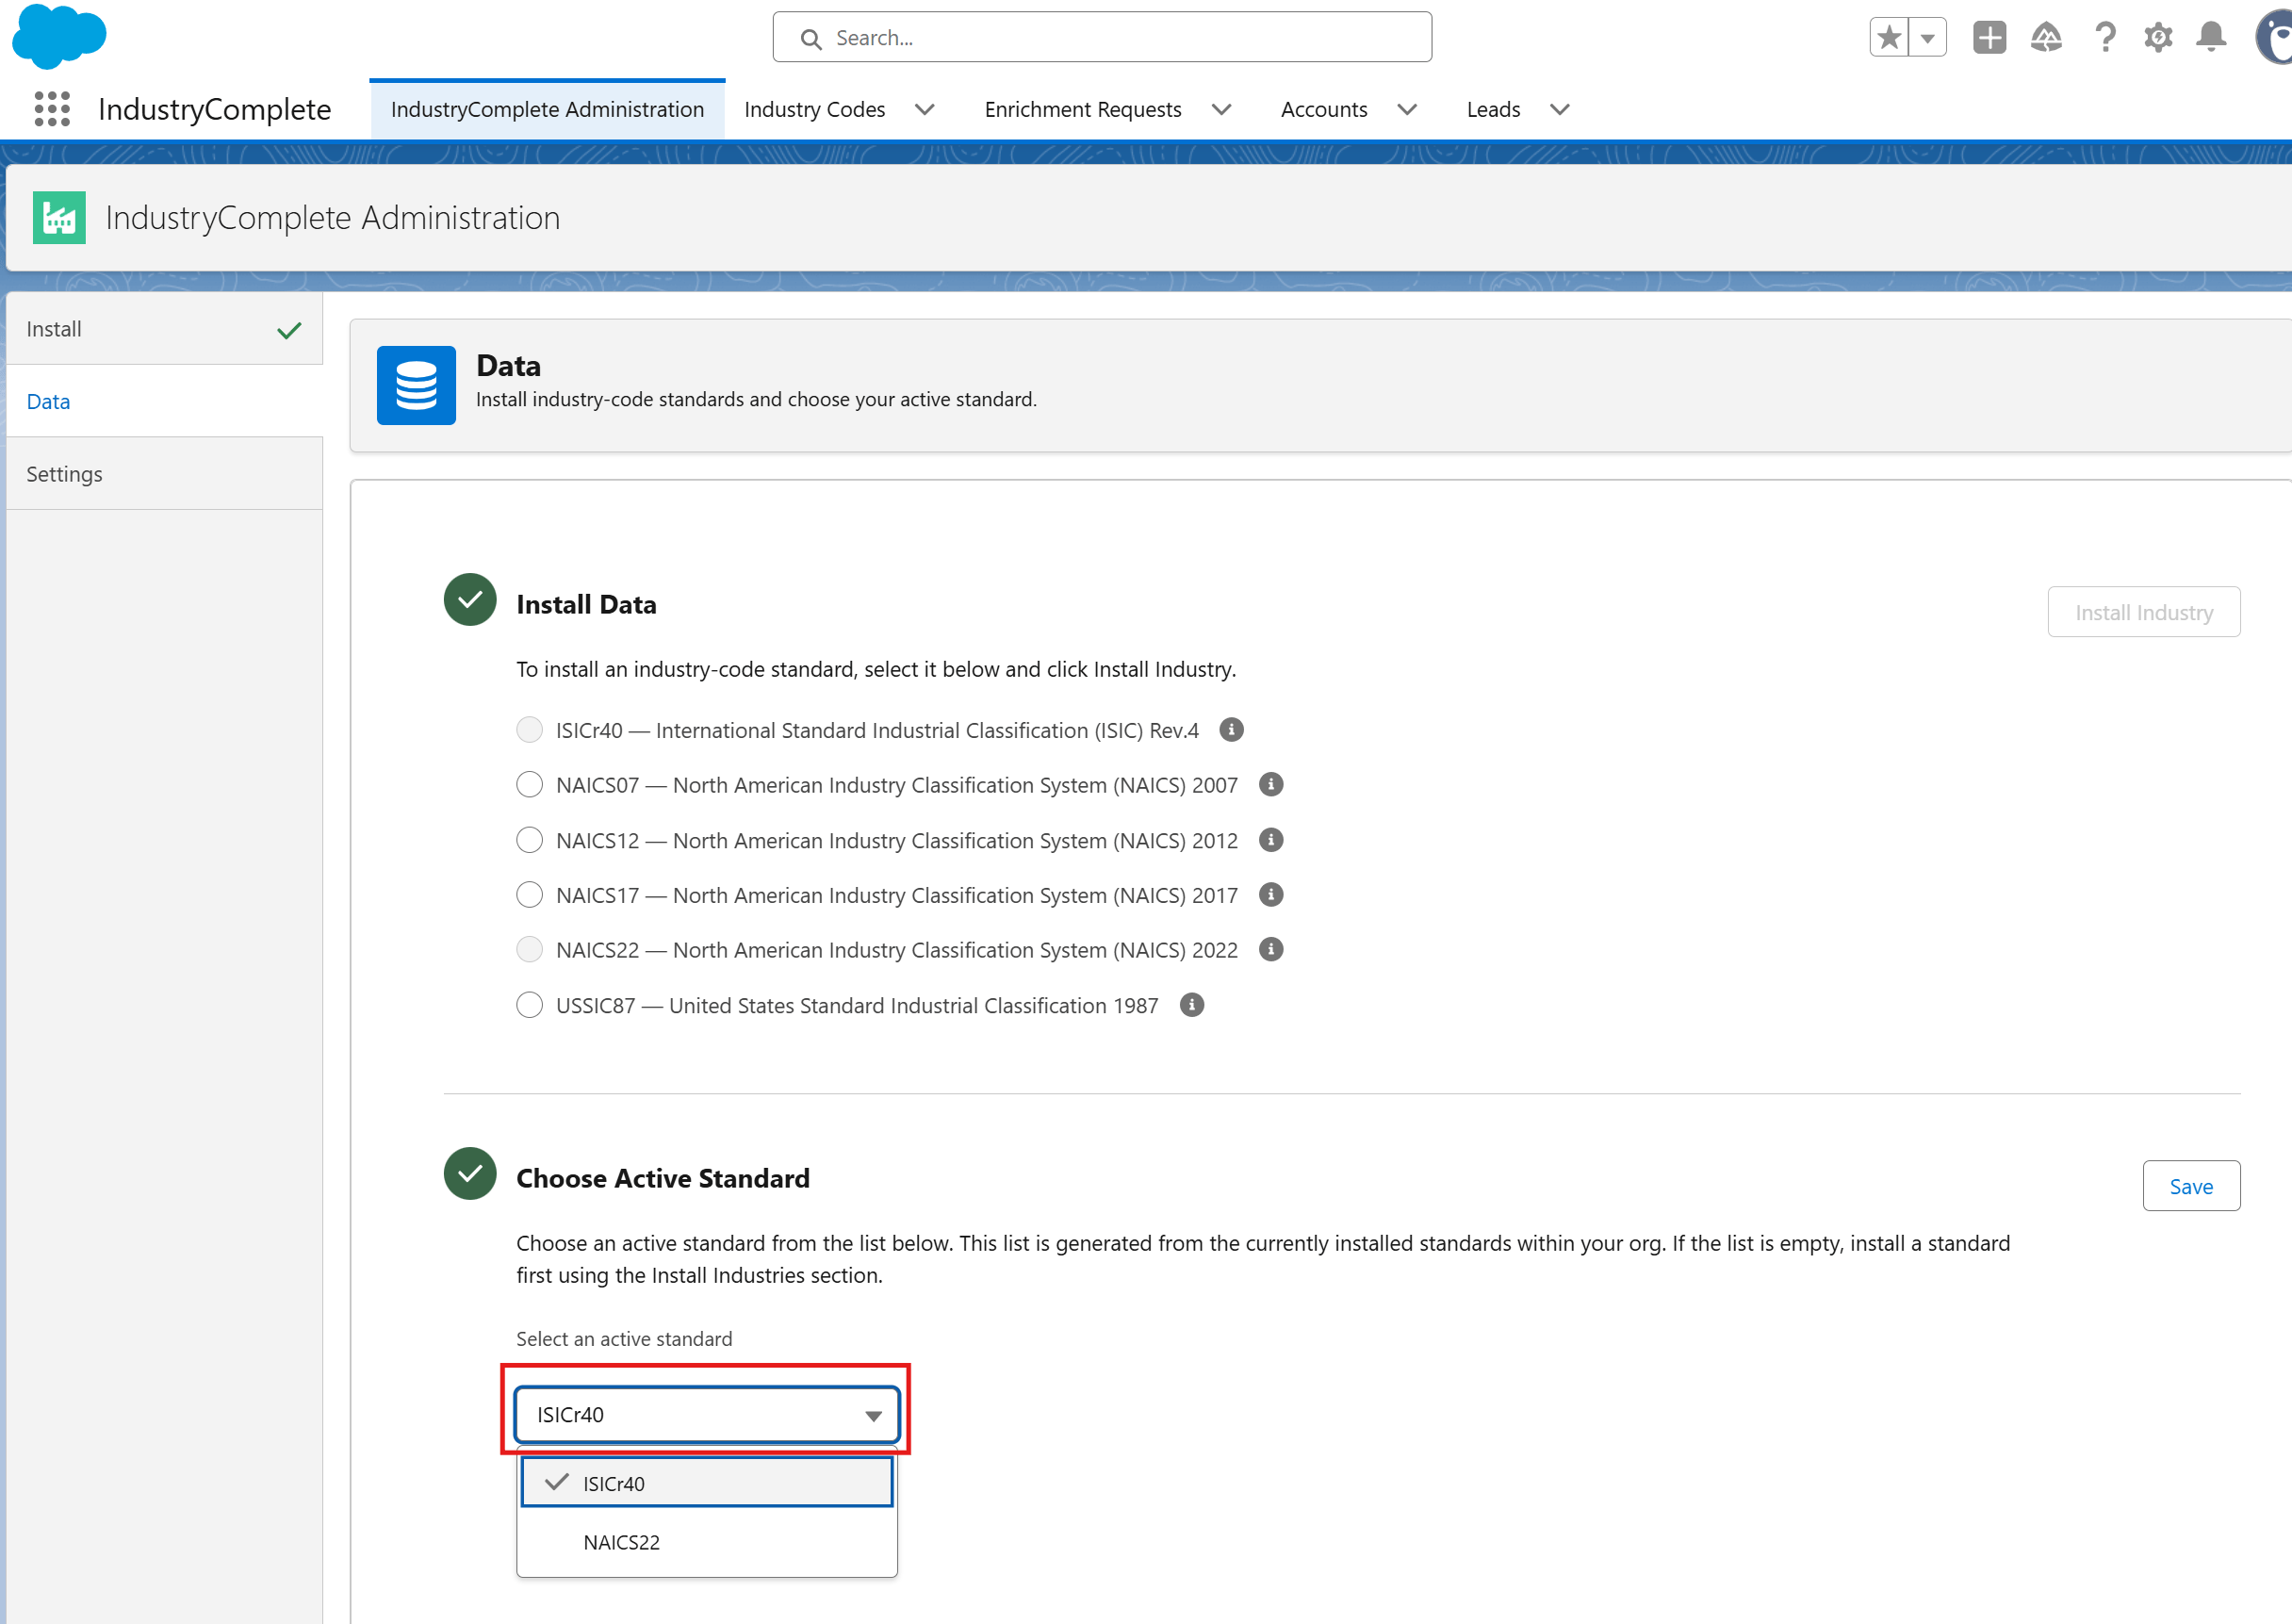
Task: Focus the global Search field
Action: coord(1102,38)
